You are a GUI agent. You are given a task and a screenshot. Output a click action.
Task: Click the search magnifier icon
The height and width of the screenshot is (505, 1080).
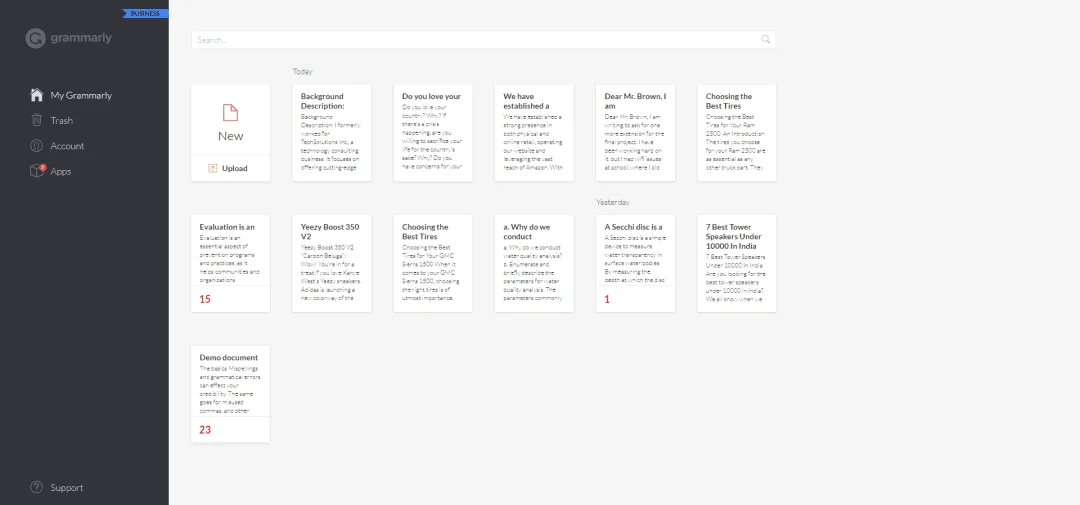tap(765, 39)
